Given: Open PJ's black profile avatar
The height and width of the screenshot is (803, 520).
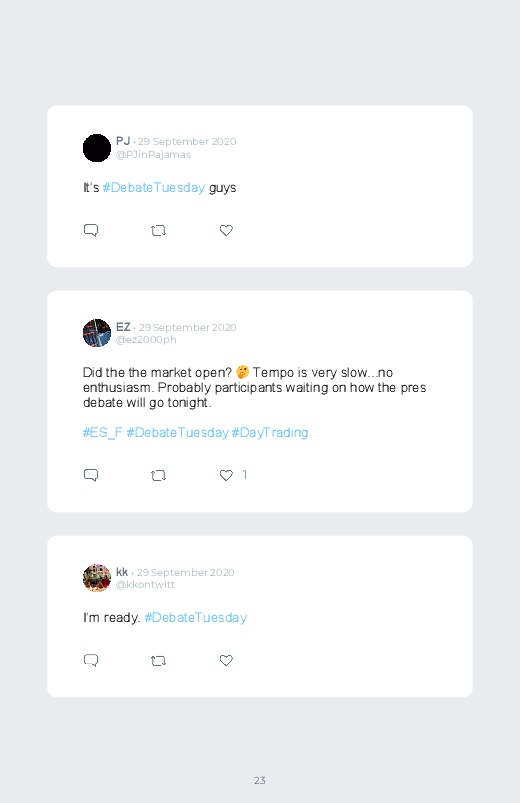Looking at the screenshot, I should [x=97, y=148].
